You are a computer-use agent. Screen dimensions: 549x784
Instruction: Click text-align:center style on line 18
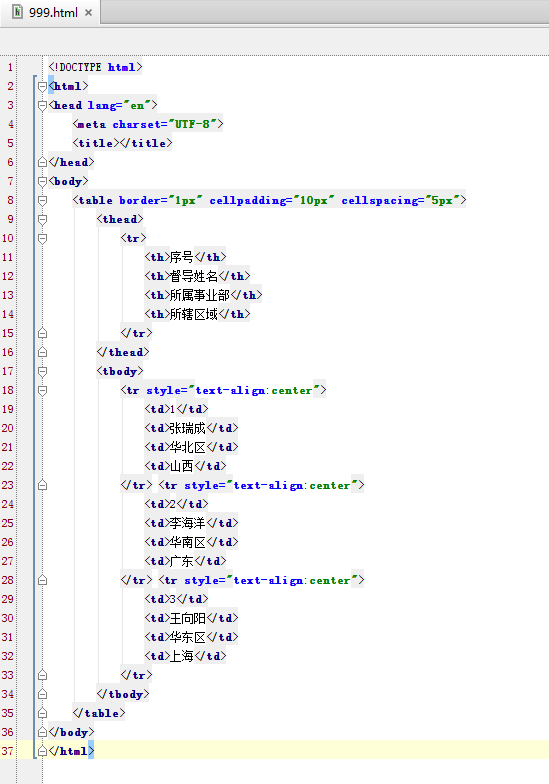point(254,390)
